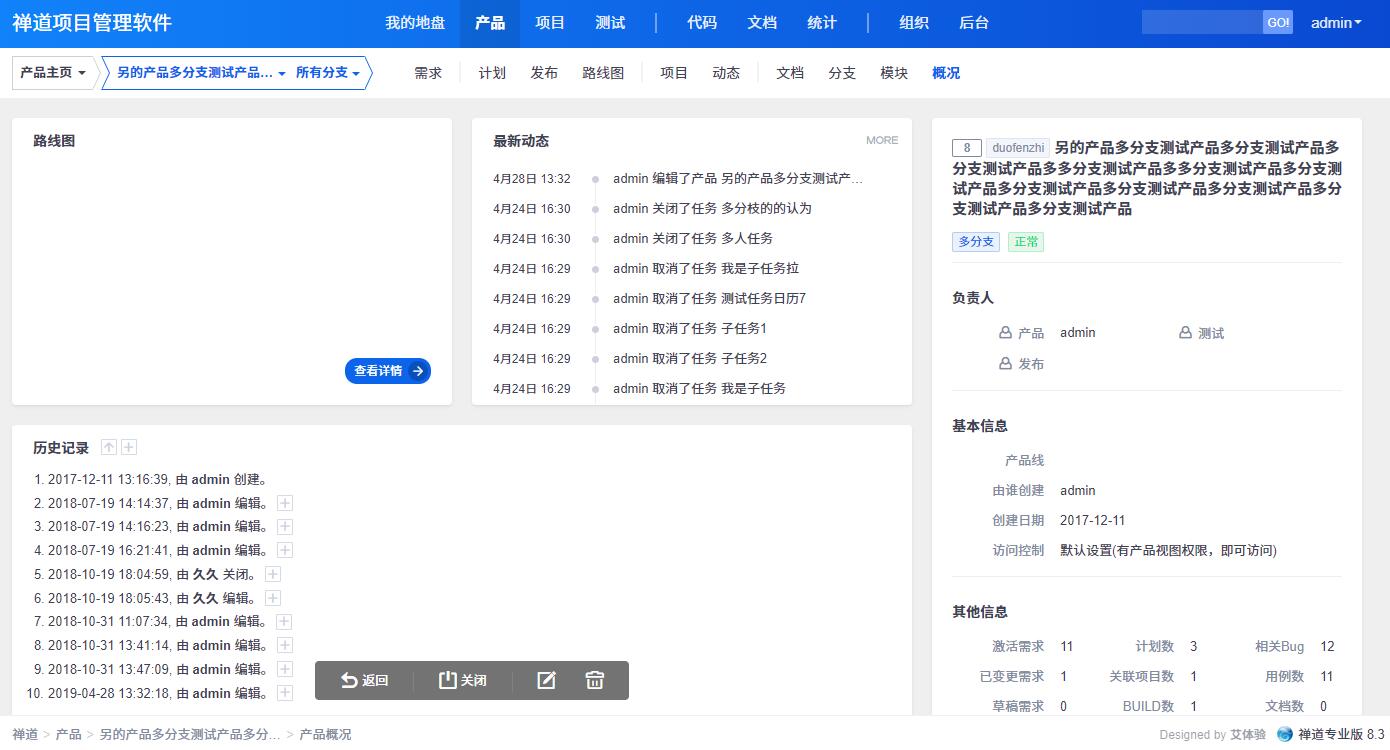Click the edit product pencil icon

[546, 680]
